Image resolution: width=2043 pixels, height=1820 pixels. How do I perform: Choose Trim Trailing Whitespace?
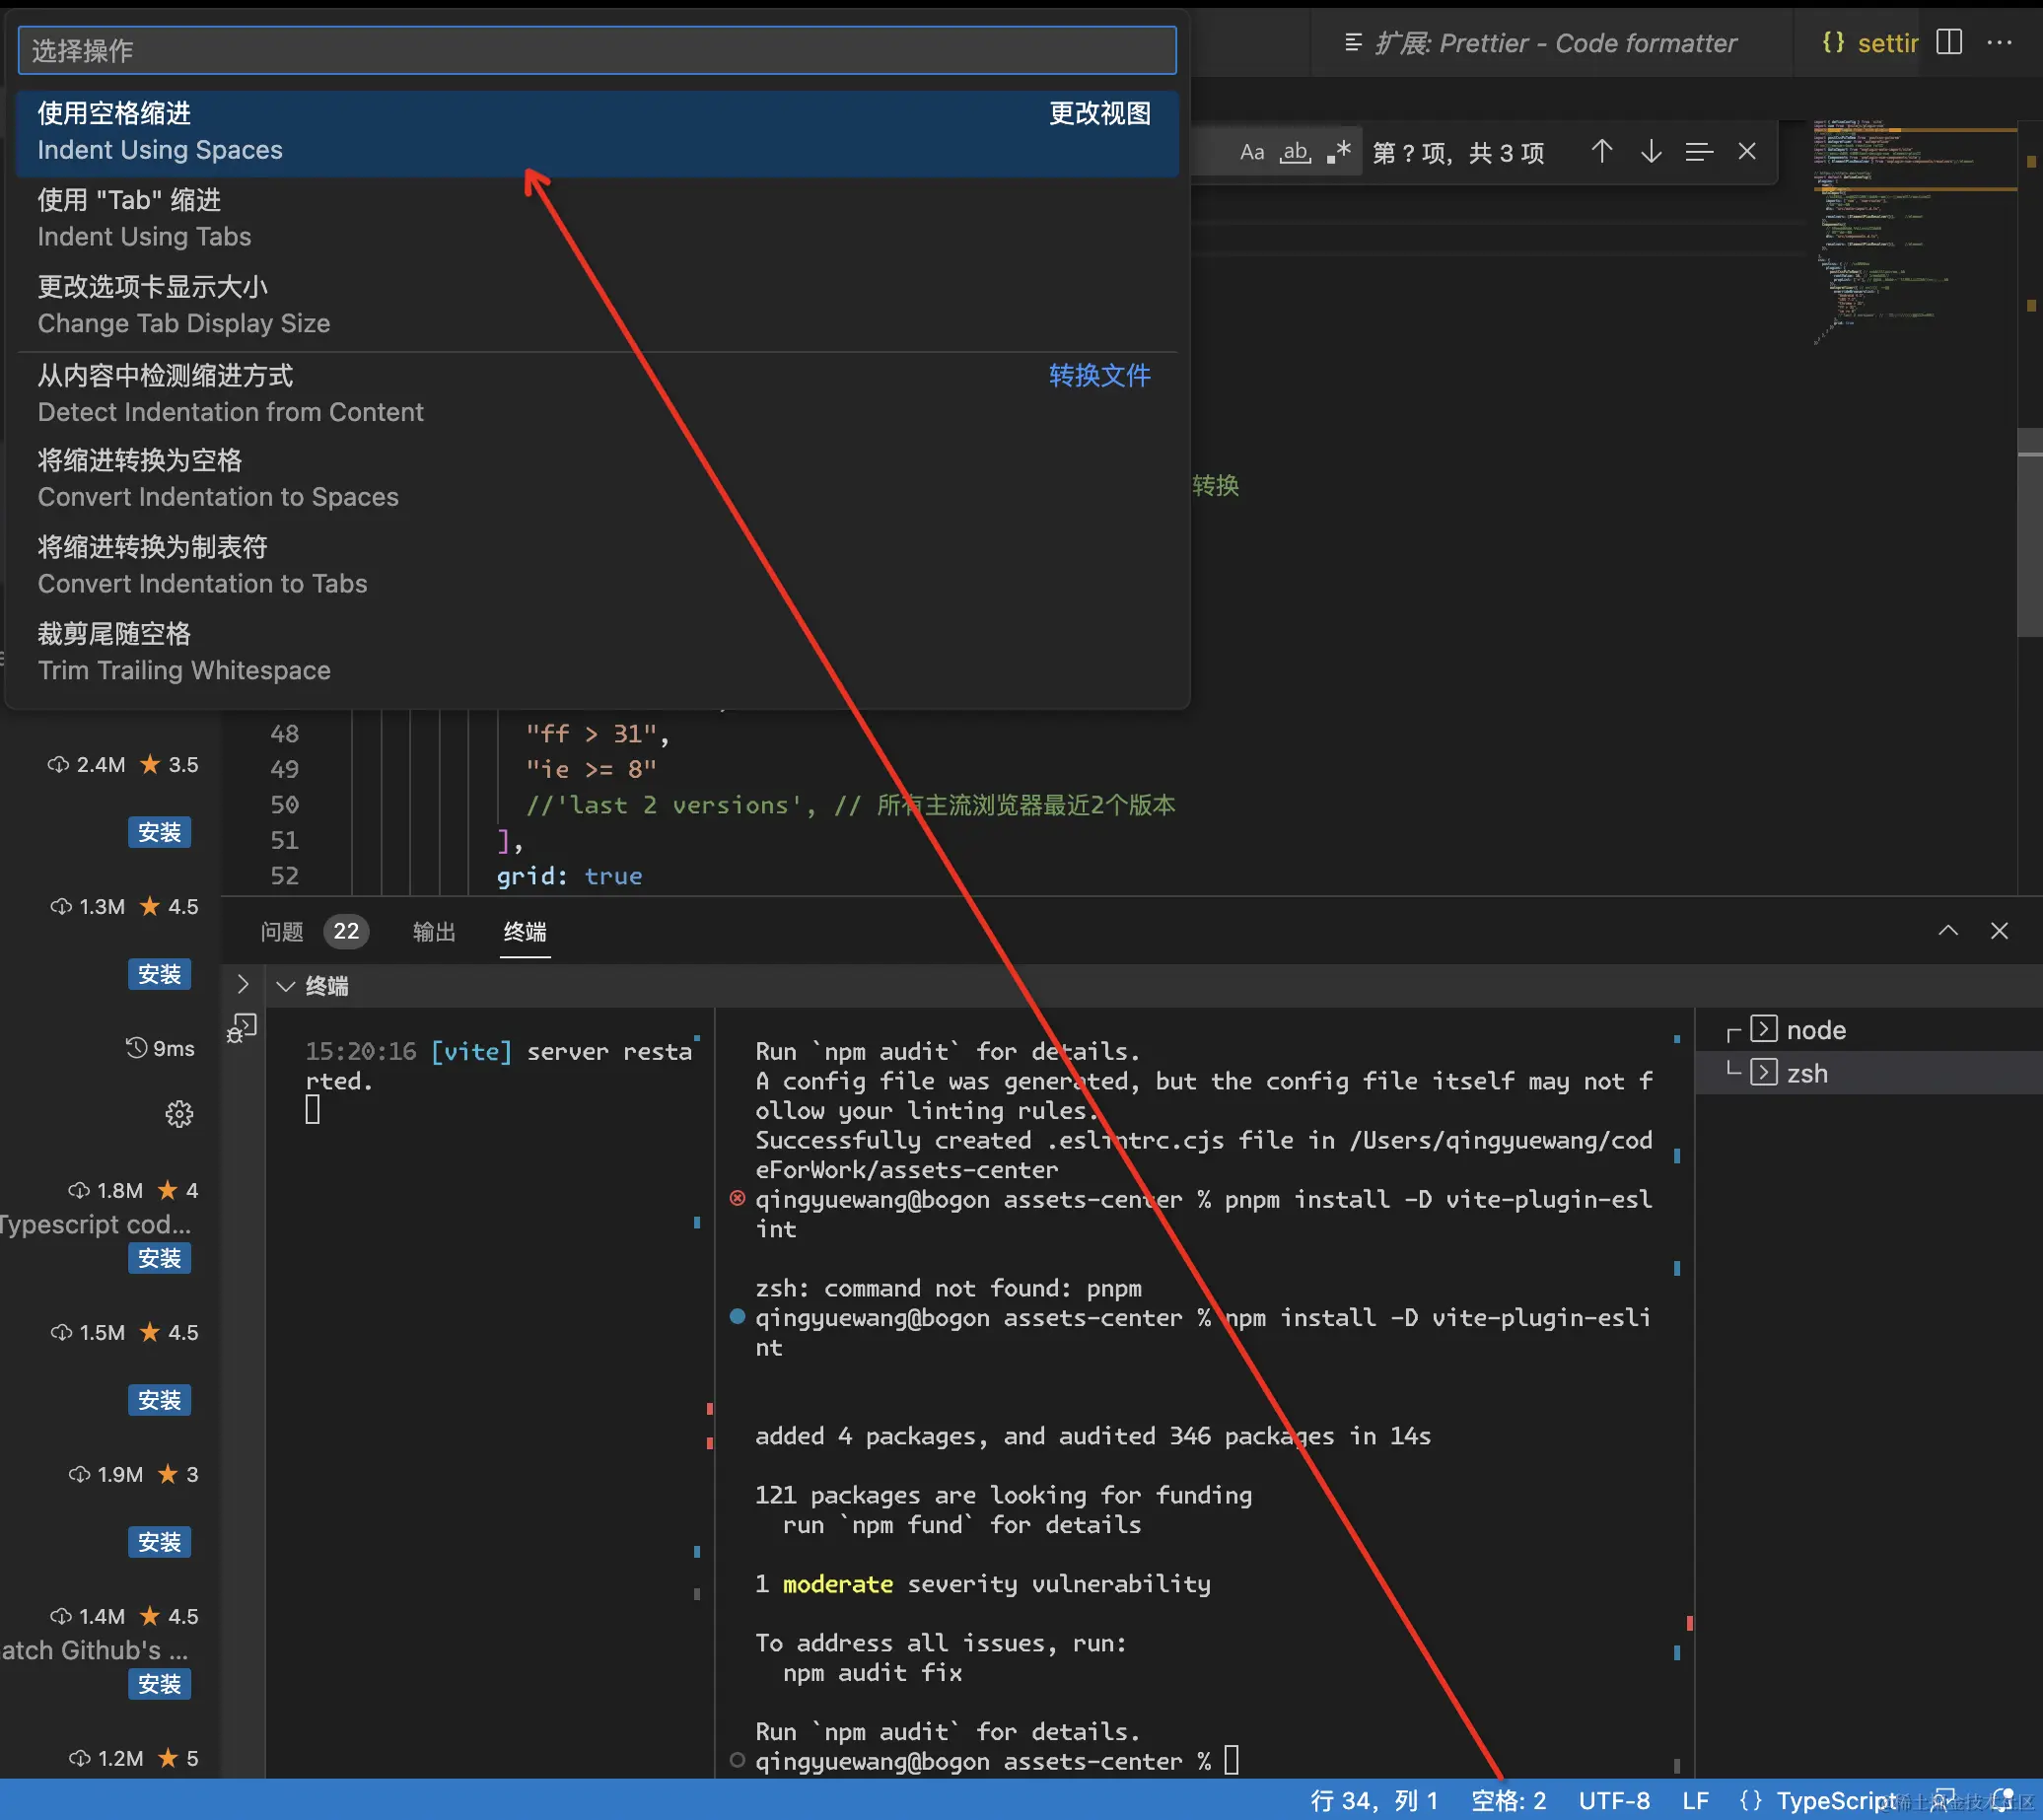[x=597, y=653]
